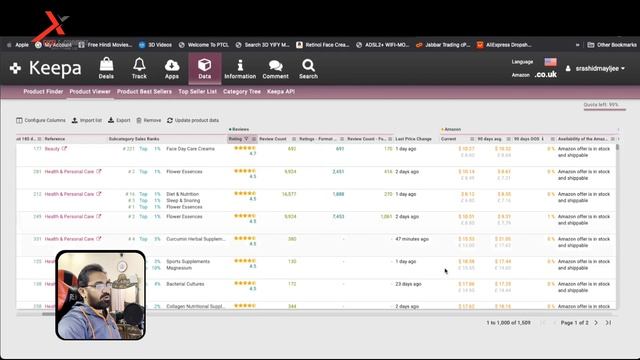Click the Diet & Nutrition cell
The width and height of the screenshot is (640, 360).
point(182,194)
